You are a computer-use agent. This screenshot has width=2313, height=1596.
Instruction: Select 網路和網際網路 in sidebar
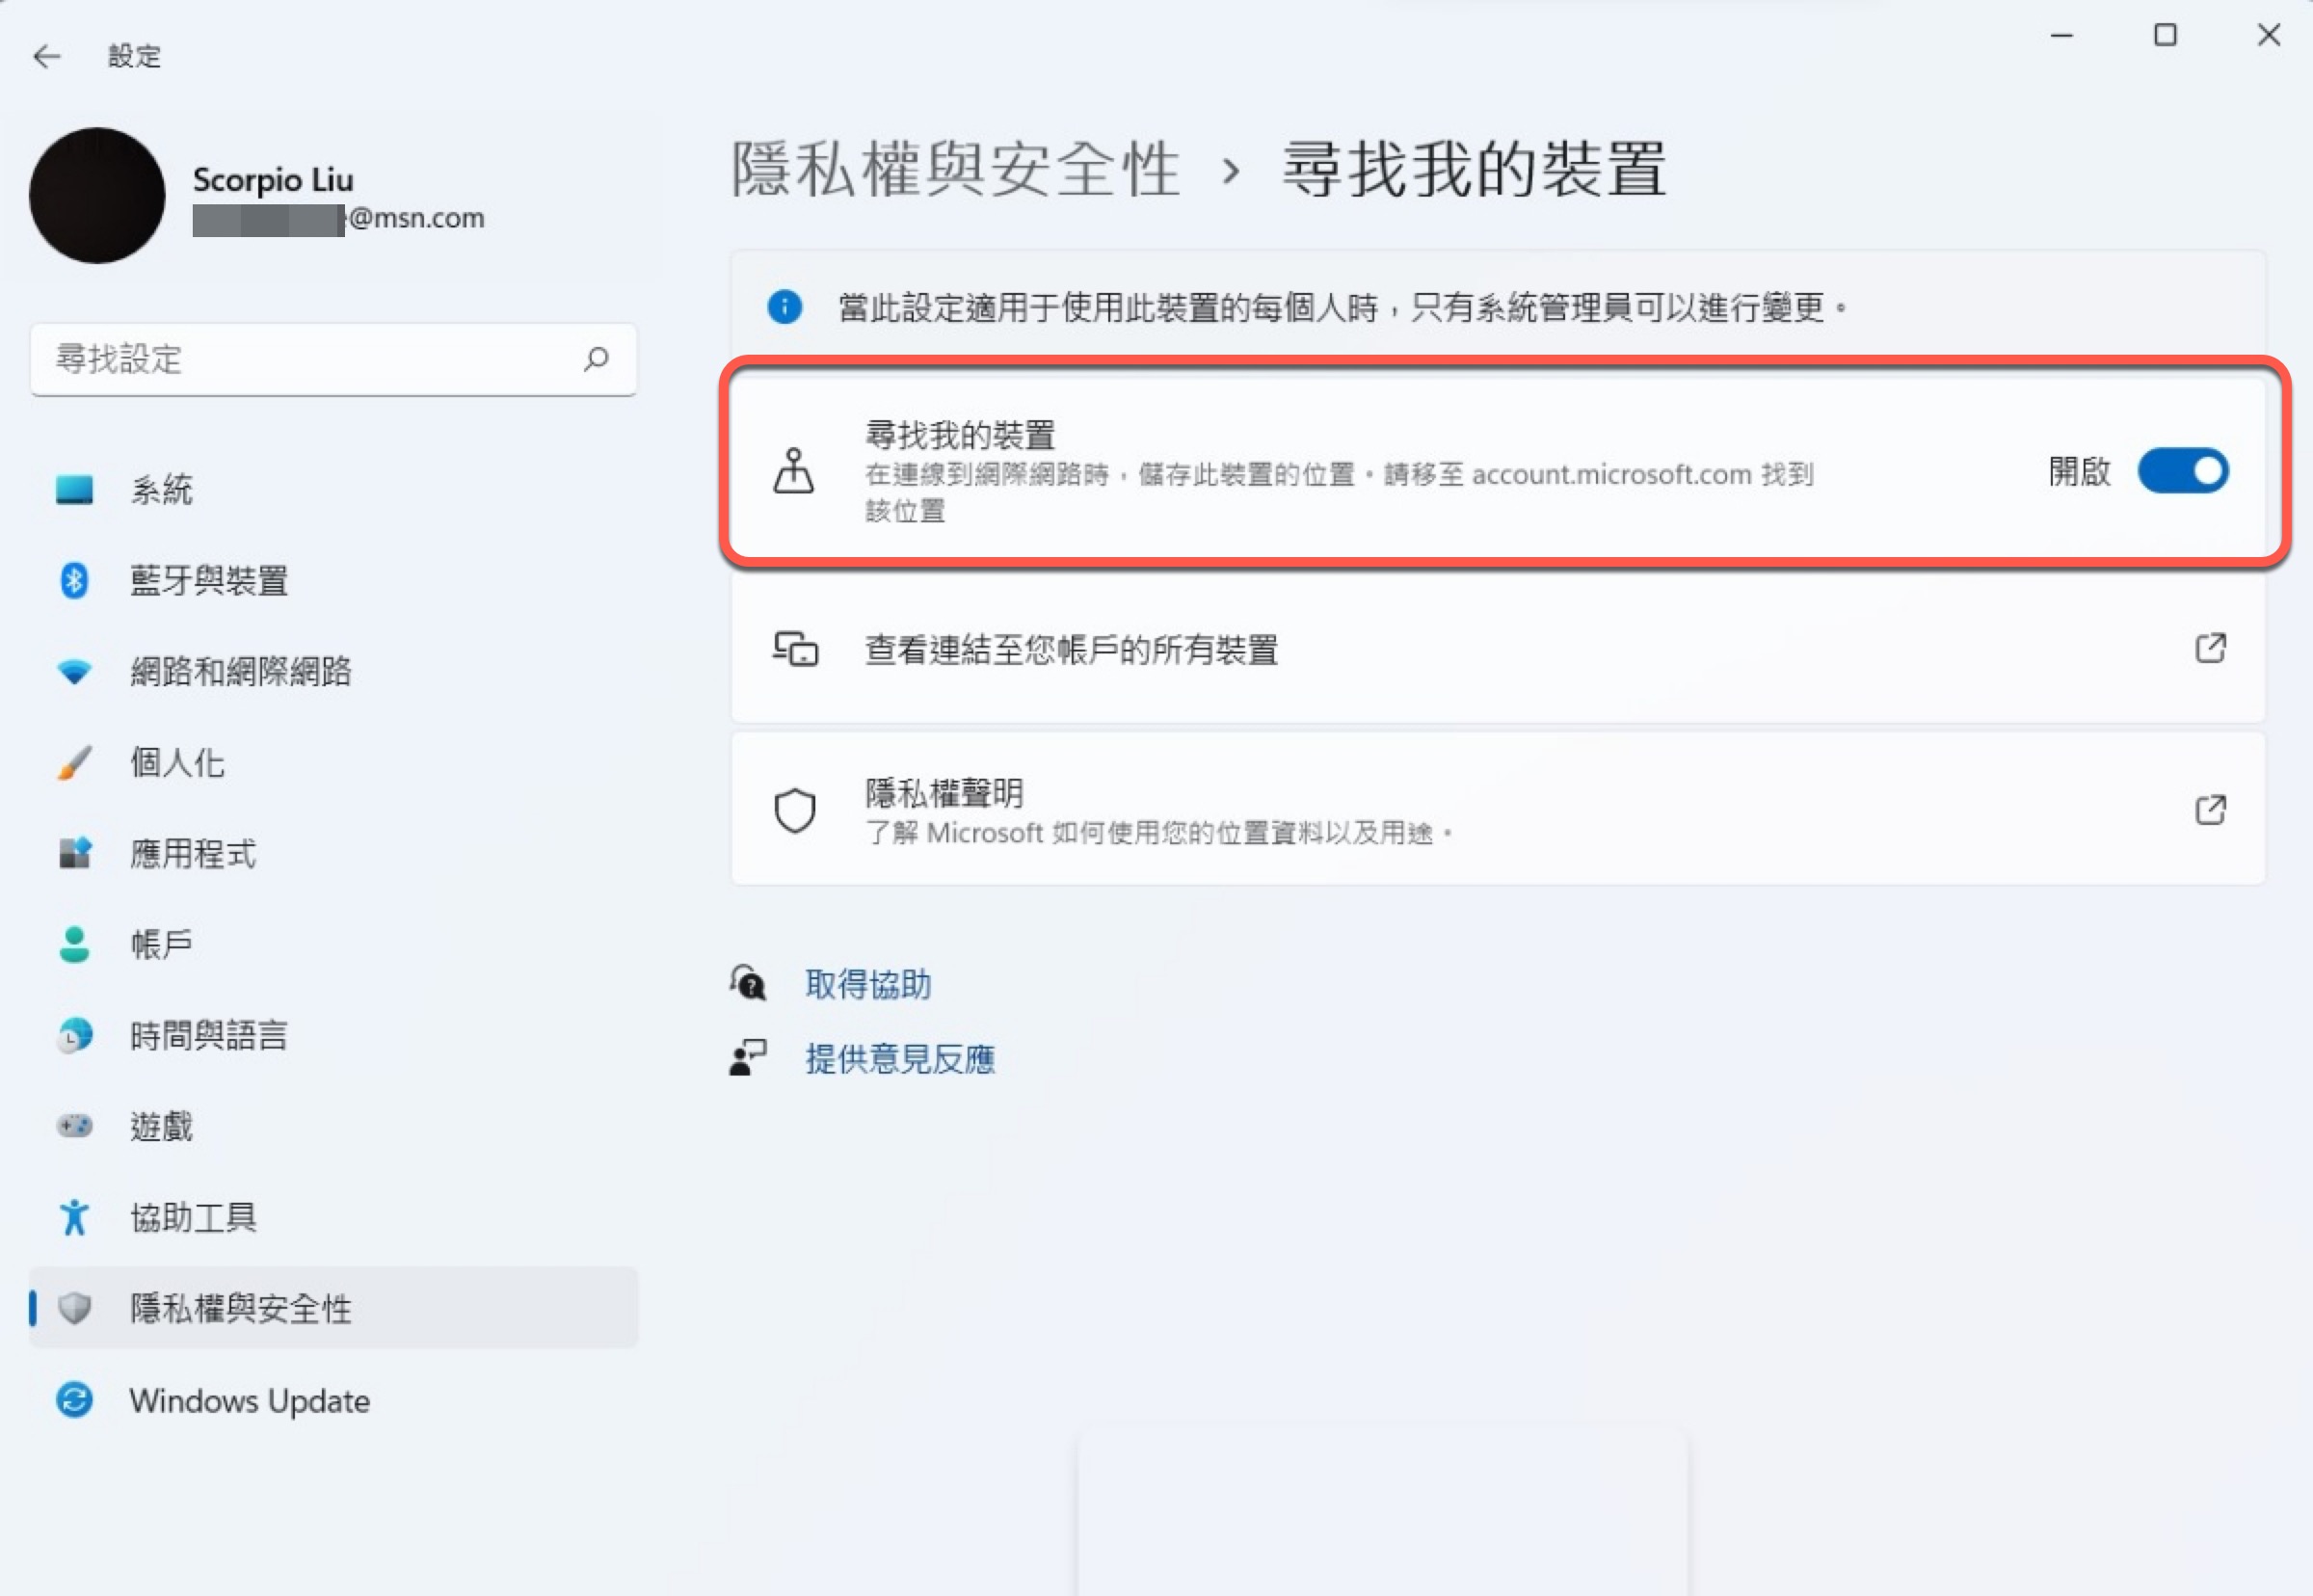tap(240, 671)
